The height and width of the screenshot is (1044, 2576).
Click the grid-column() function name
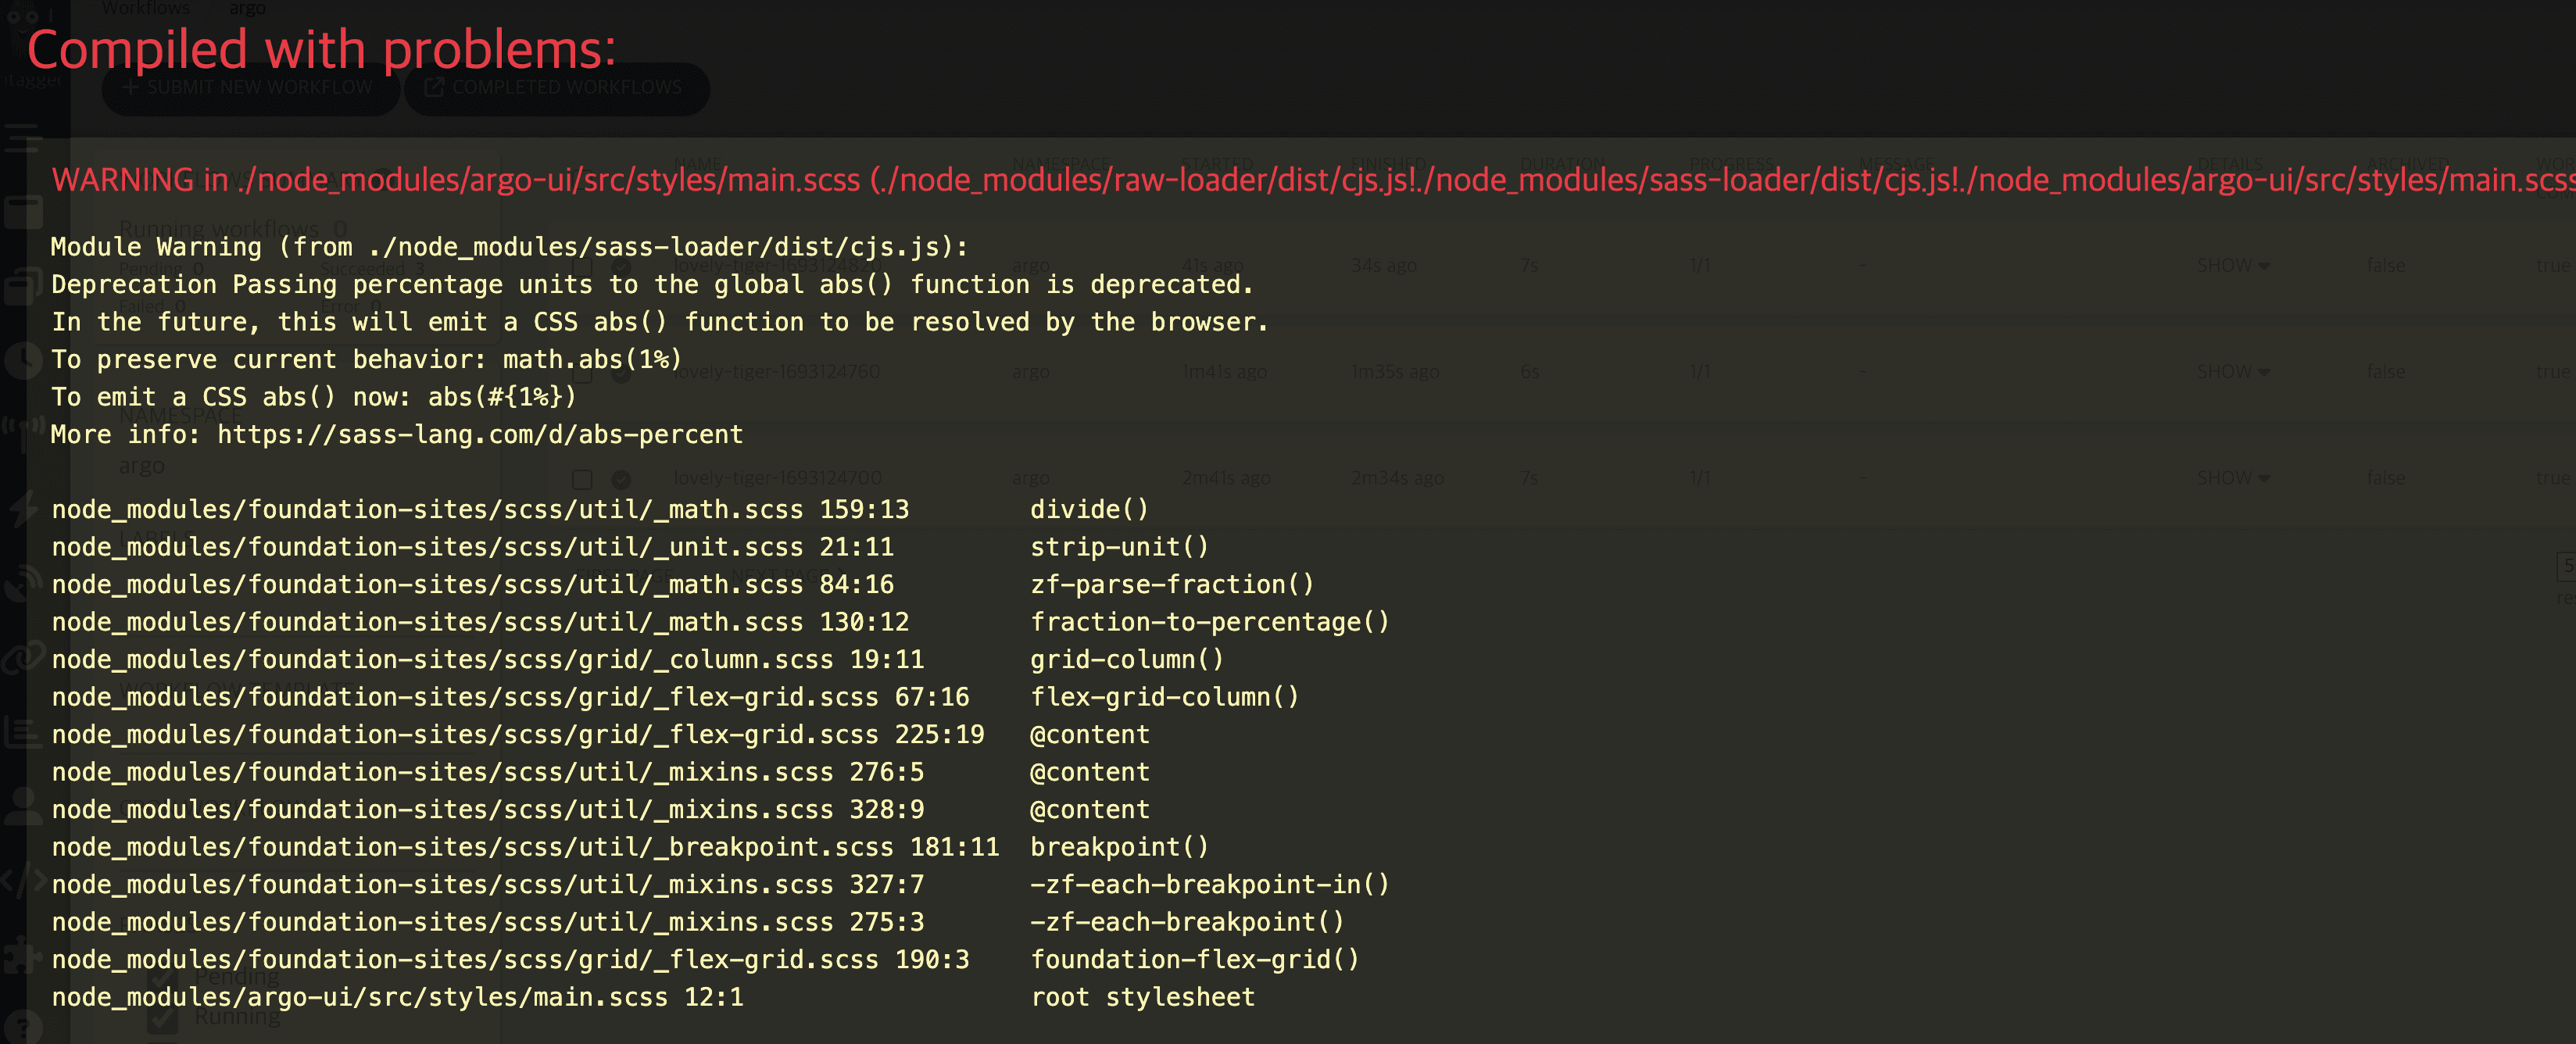[1127, 660]
